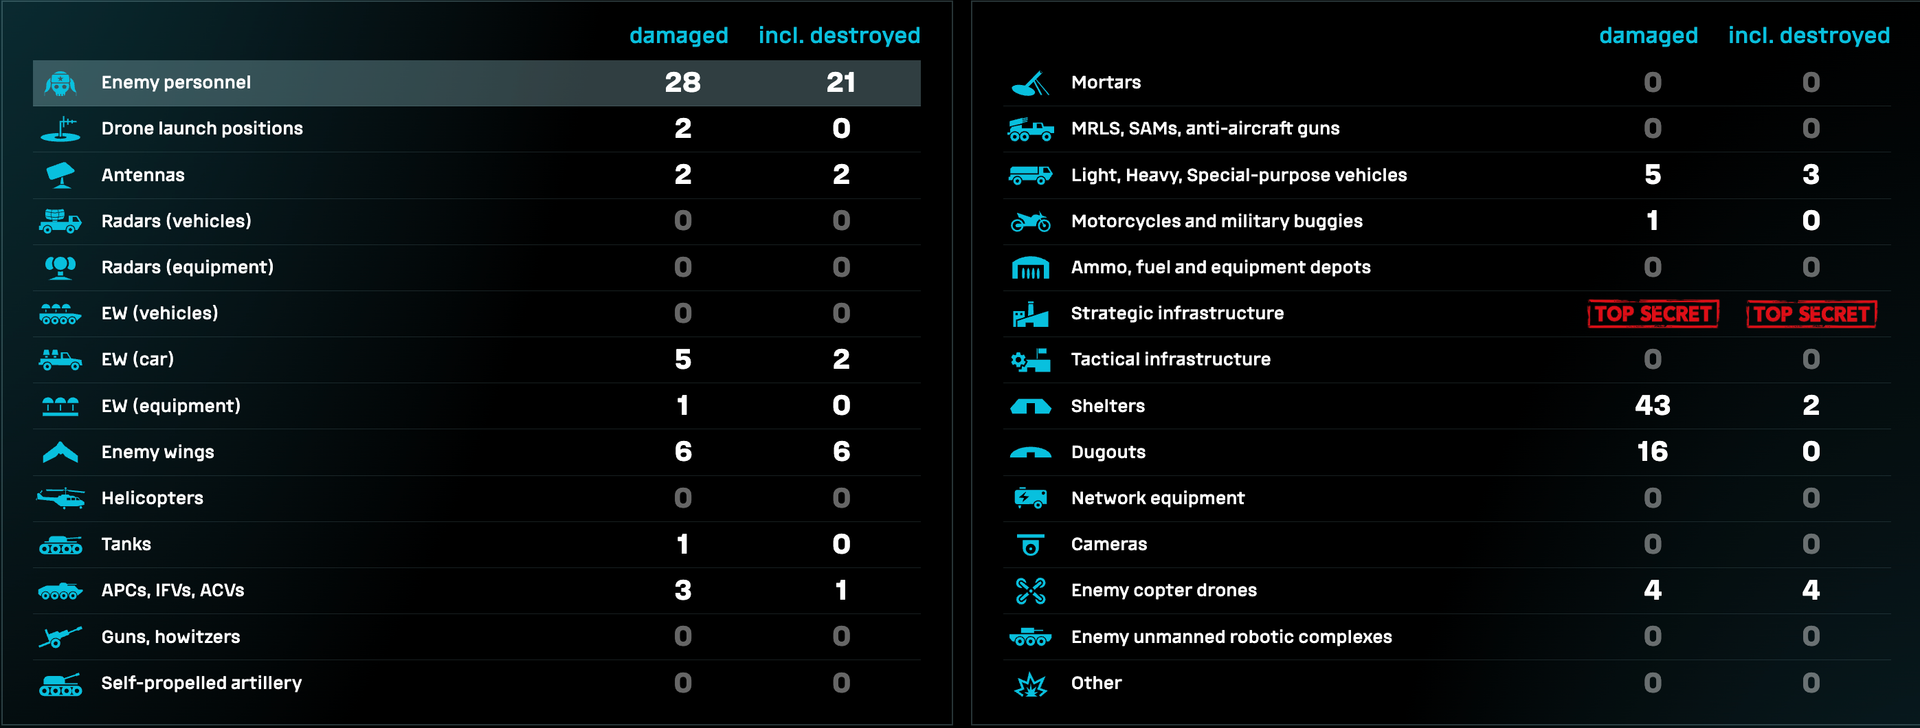The image size is (1920, 728).
Task: Select the left table's damaged column header
Action: 678,36
